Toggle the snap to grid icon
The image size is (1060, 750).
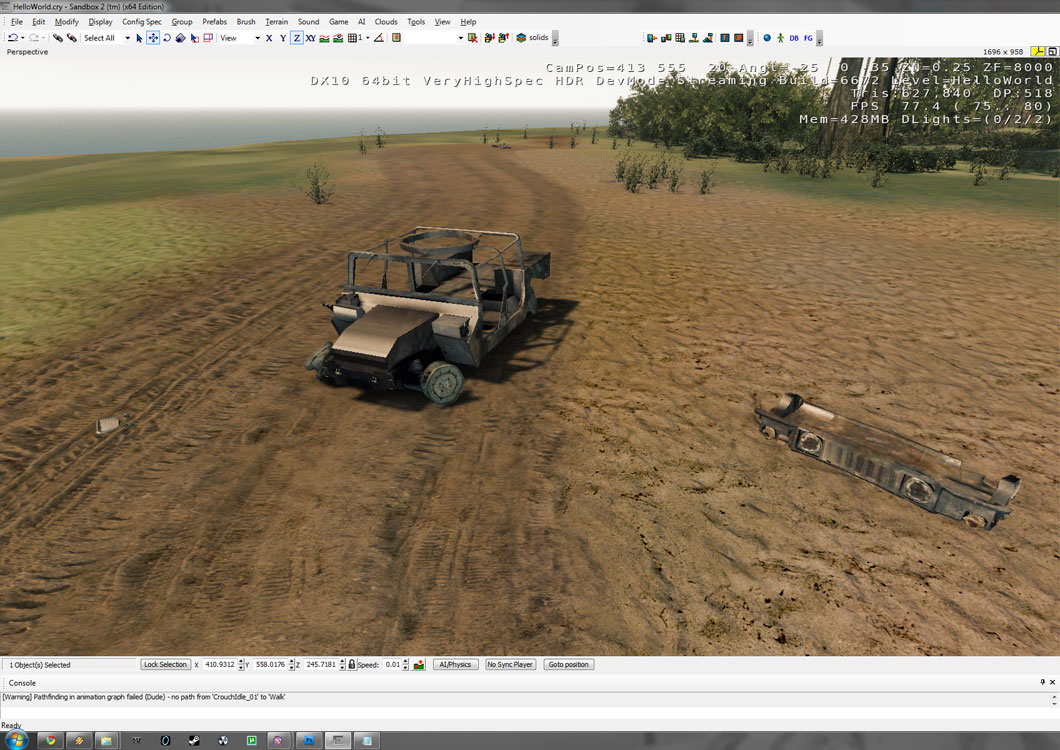[x=354, y=38]
